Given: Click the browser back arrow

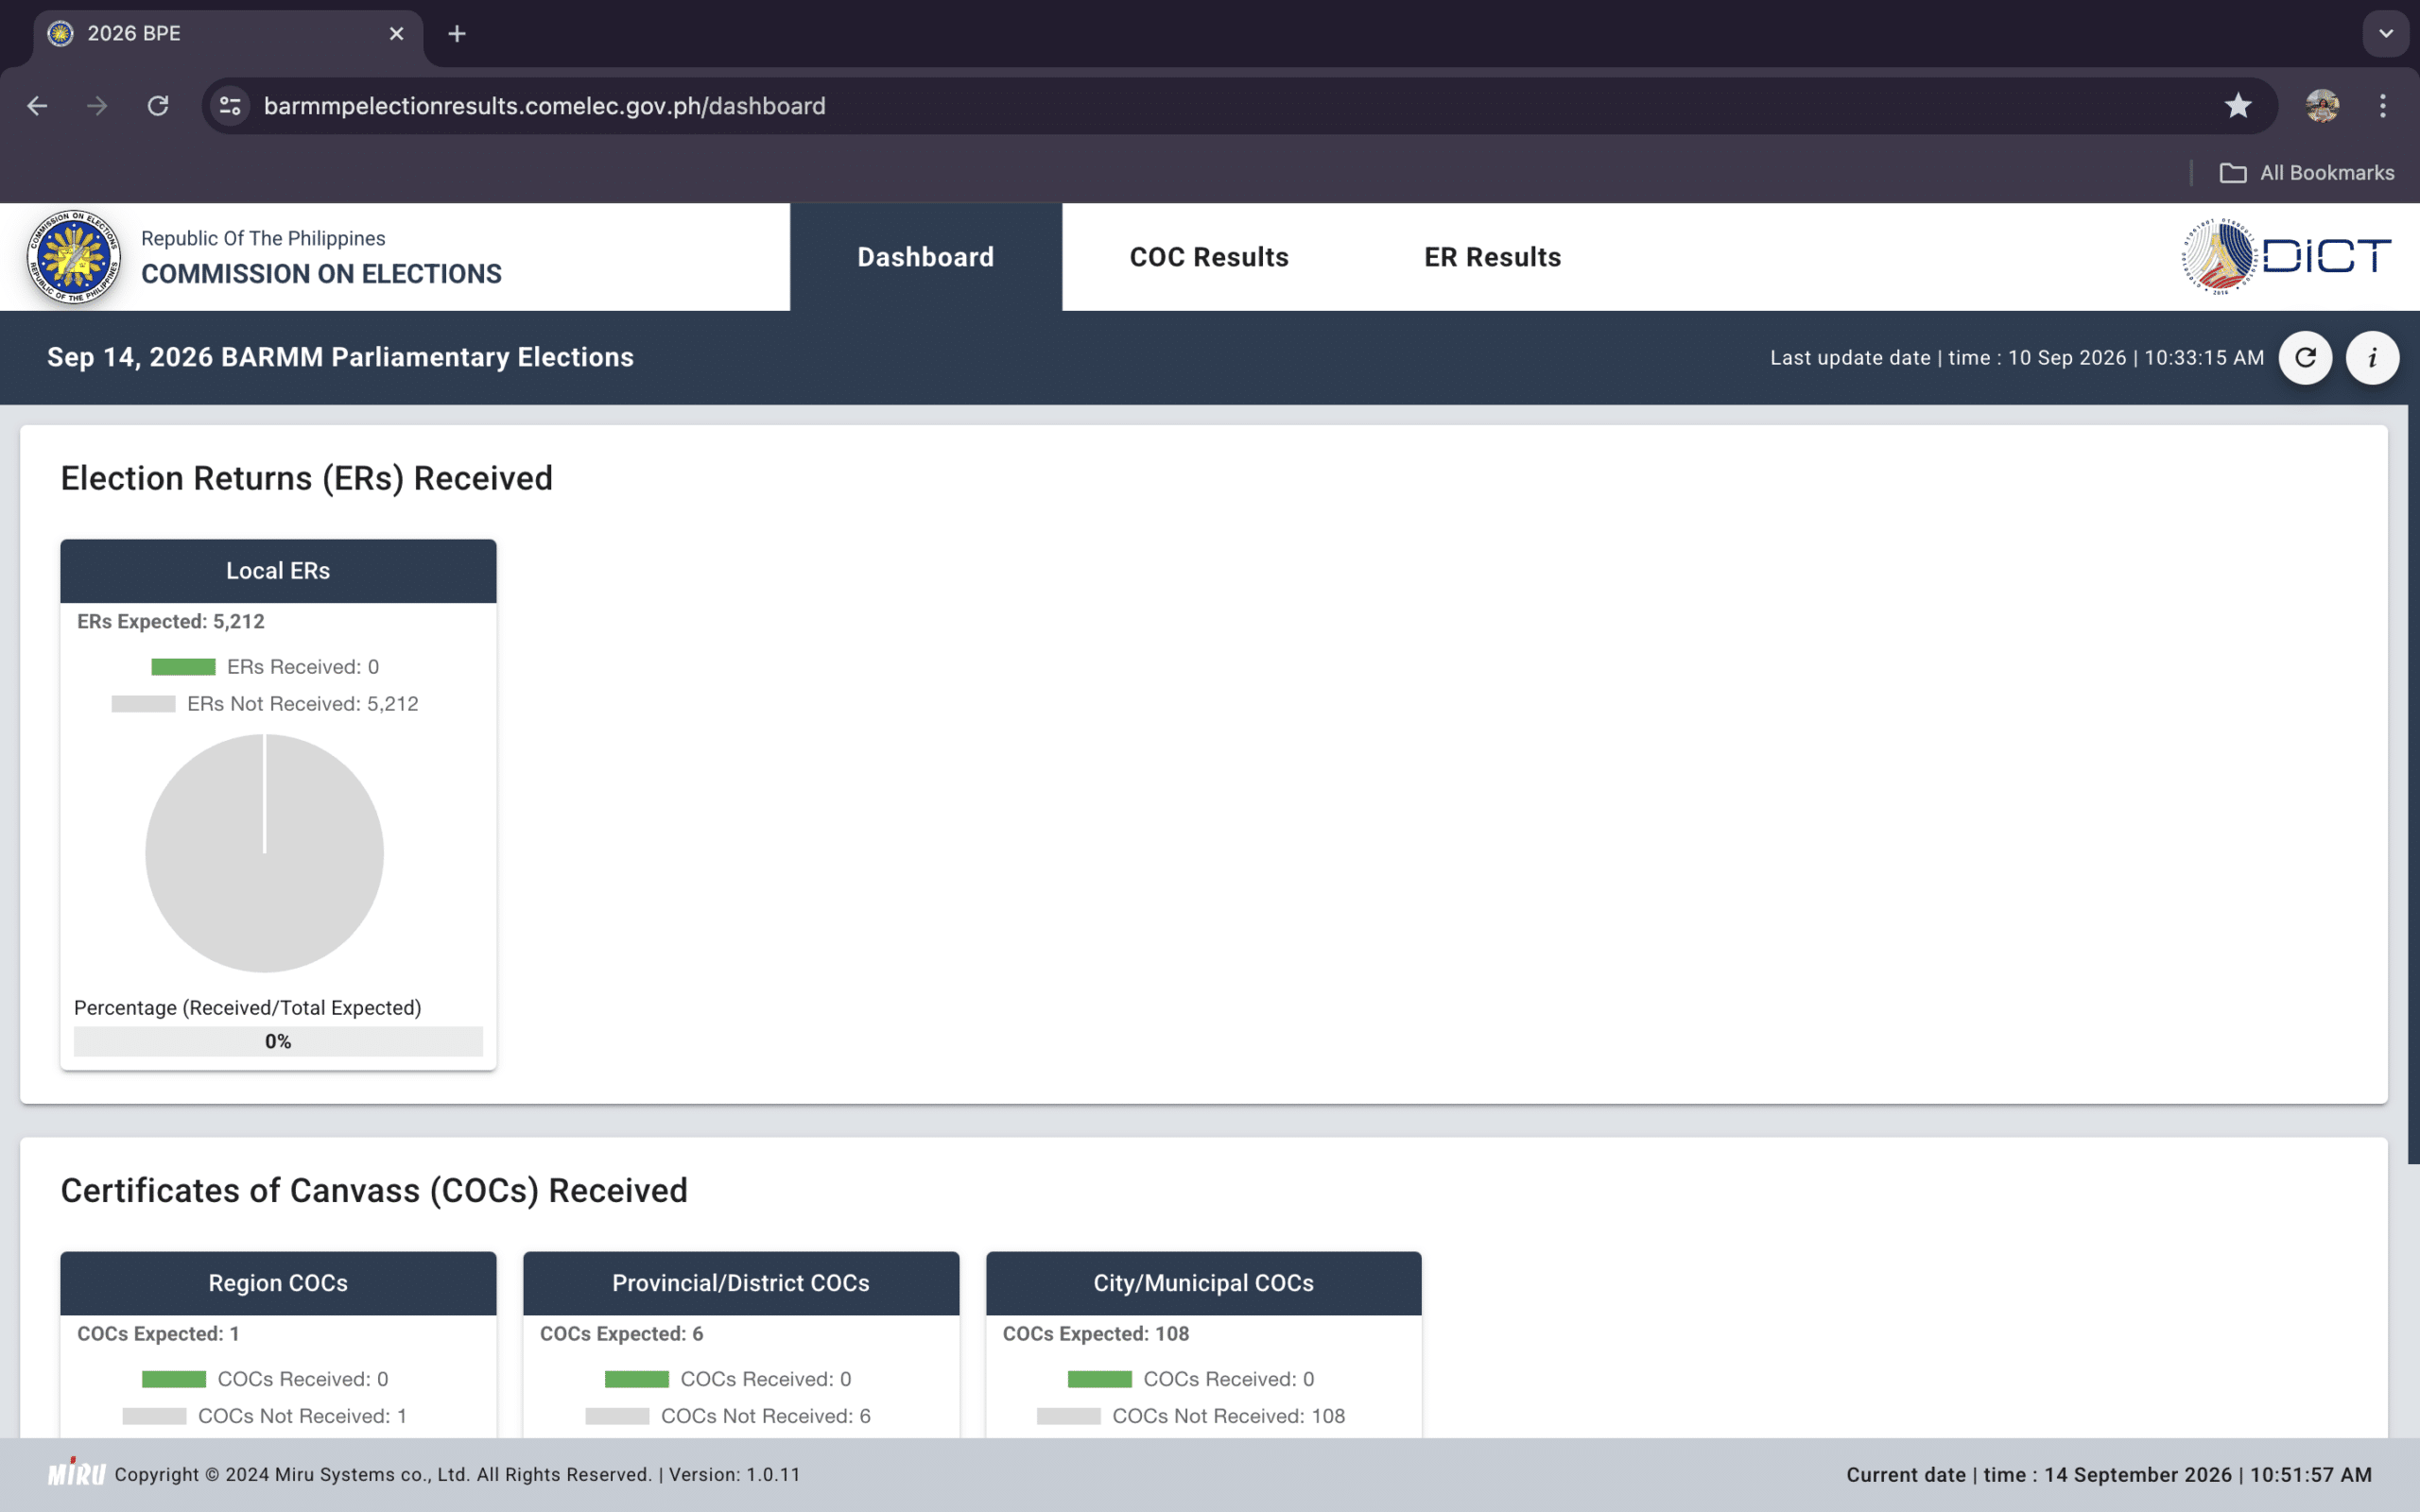Looking at the screenshot, I should (37, 106).
